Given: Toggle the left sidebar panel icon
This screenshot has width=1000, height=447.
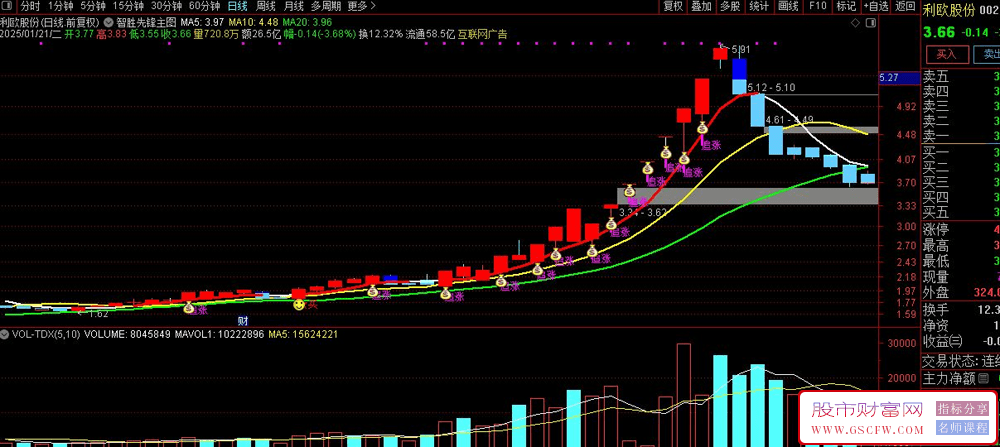Looking at the screenshot, I should tap(7, 7).
